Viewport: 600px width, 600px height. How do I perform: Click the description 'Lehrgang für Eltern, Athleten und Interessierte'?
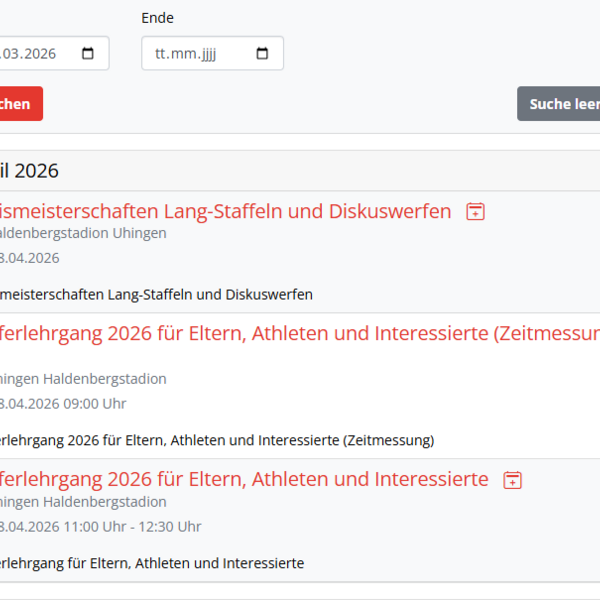[x=150, y=563]
